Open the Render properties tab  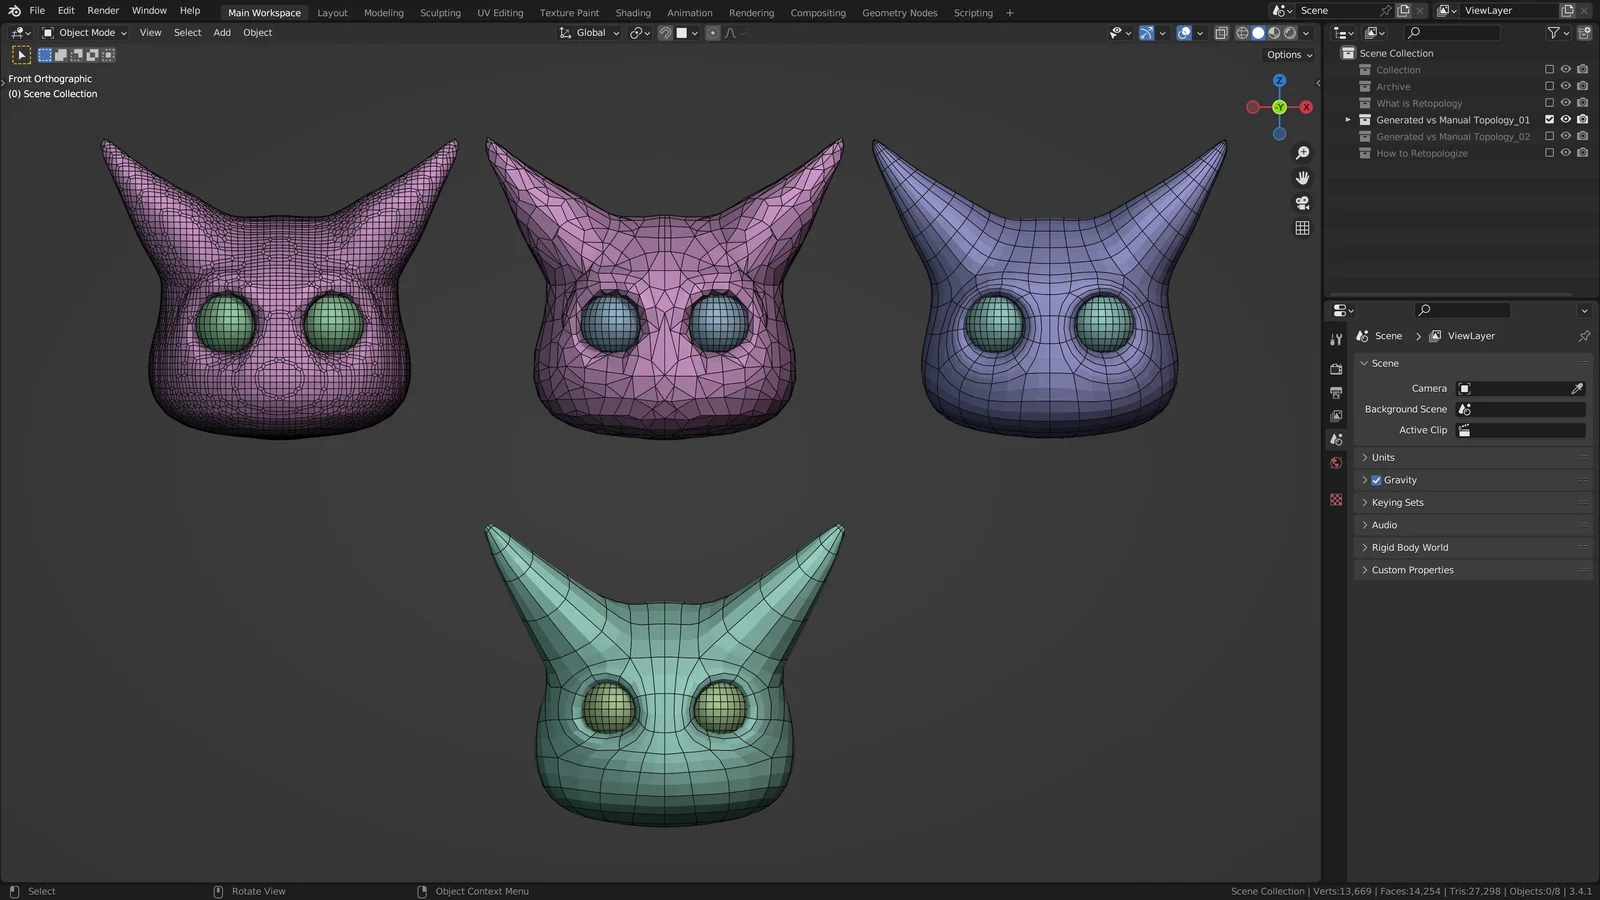click(x=1336, y=368)
